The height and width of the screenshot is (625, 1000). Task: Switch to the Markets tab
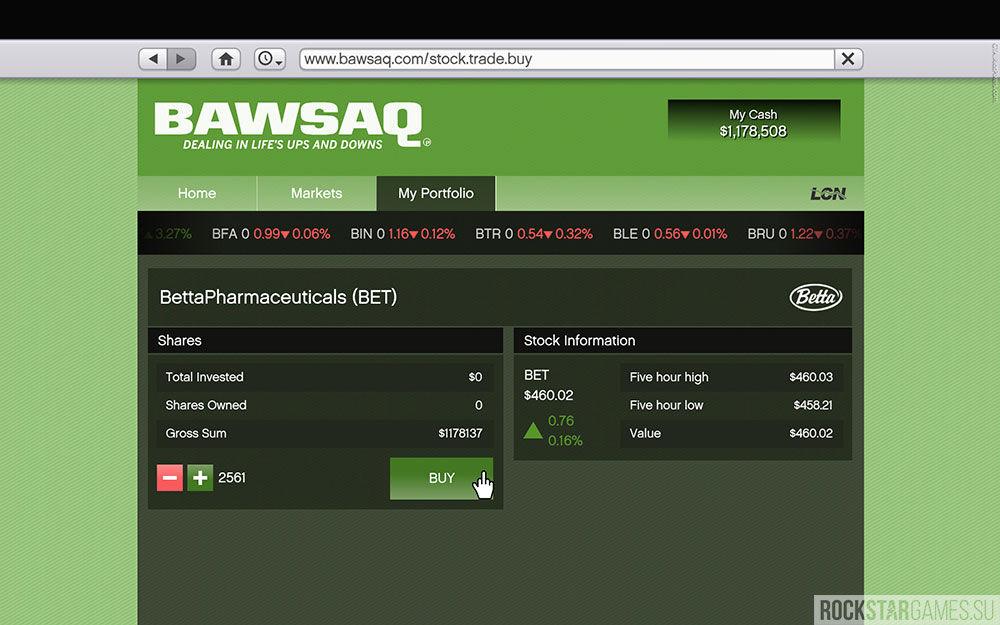(x=316, y=193)
